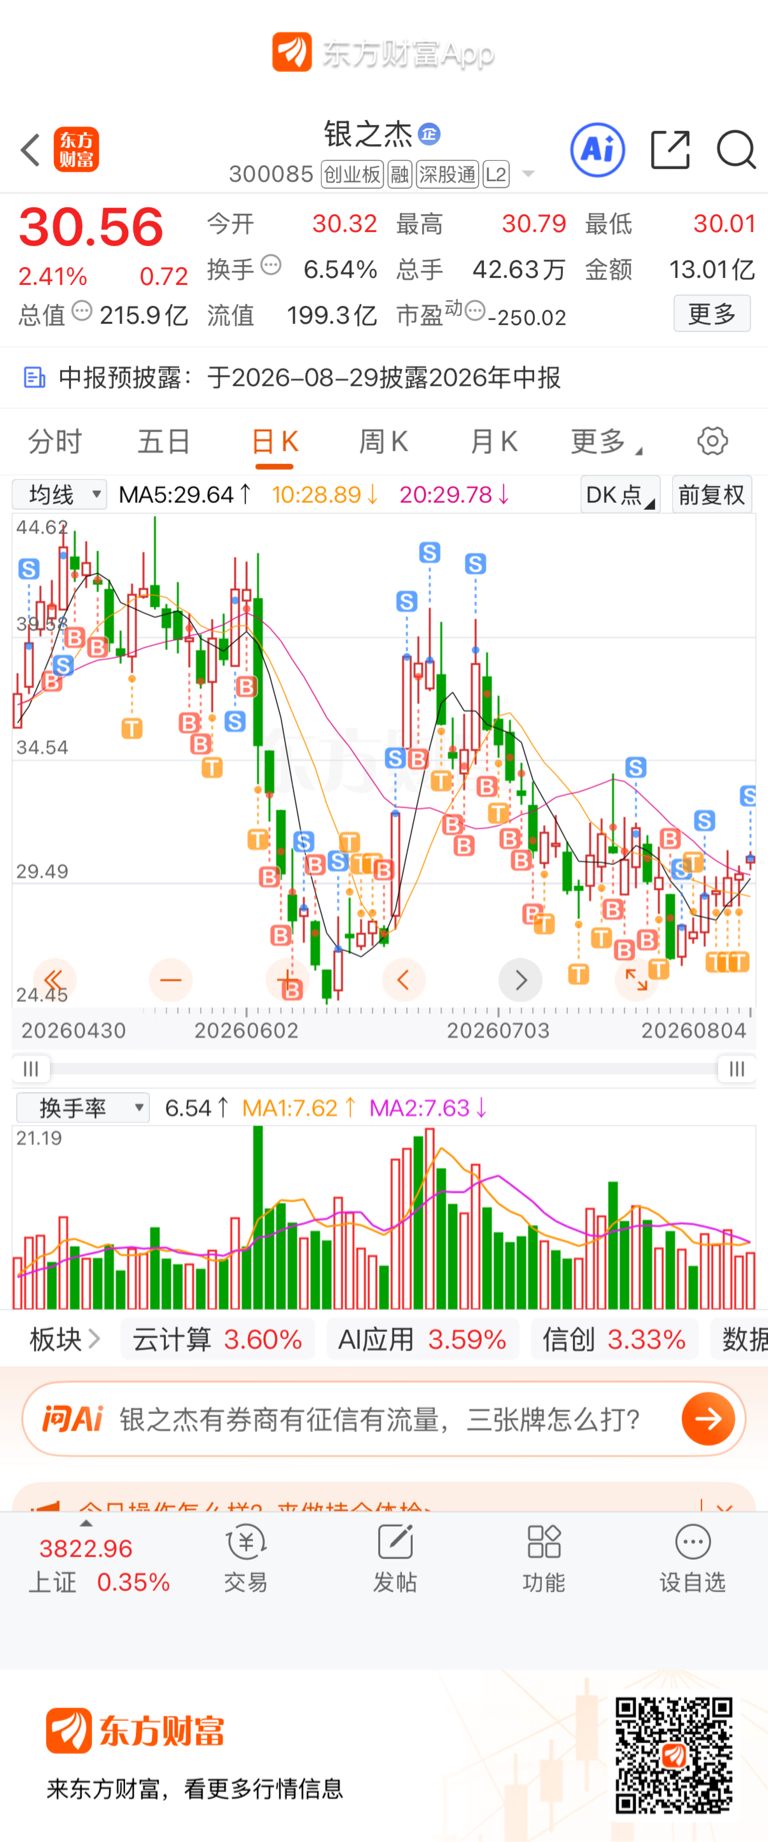The width and height of the screenshot is (768, 1842).
Task: Switch to the 分时 tab
Action: [x=55, y=441]
